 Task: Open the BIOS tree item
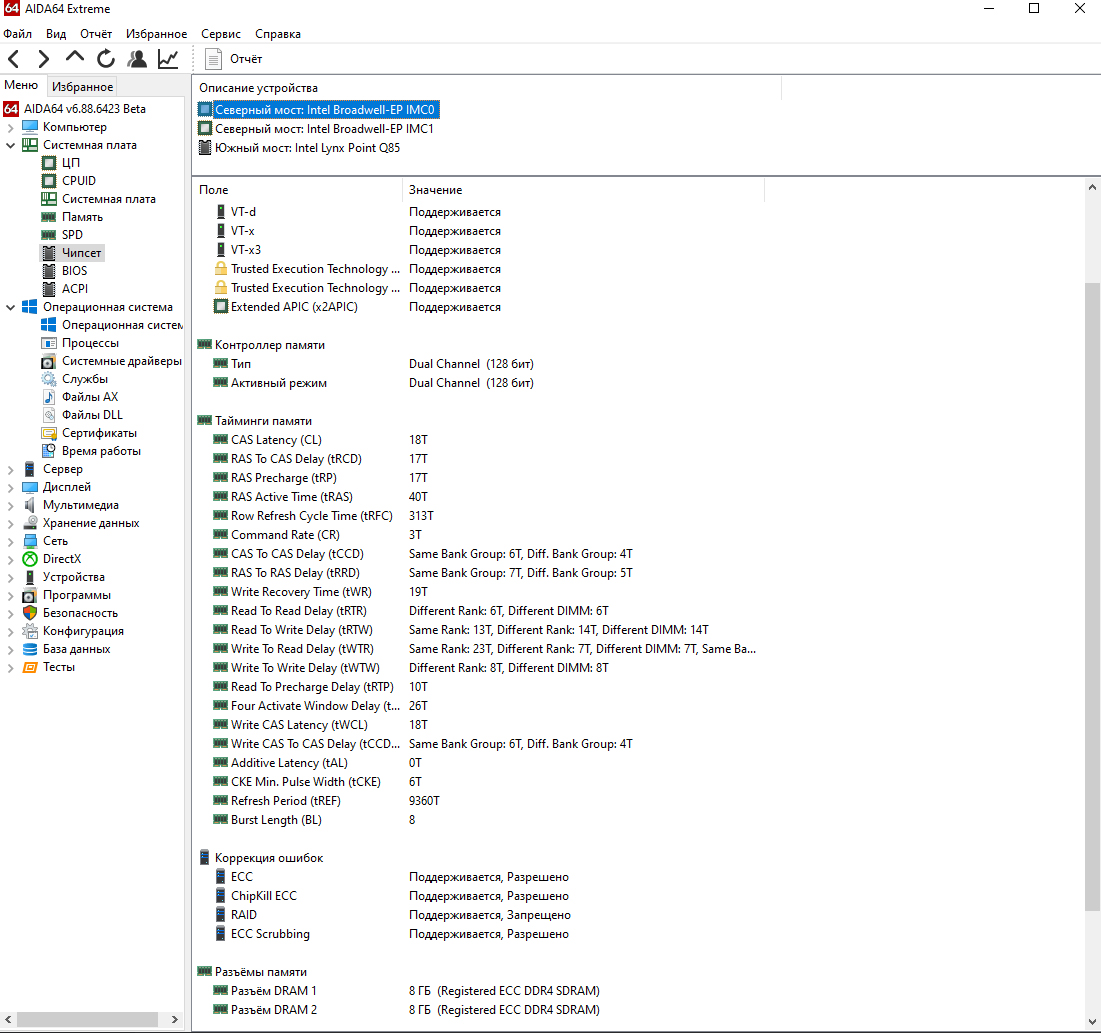click(74, 271)
